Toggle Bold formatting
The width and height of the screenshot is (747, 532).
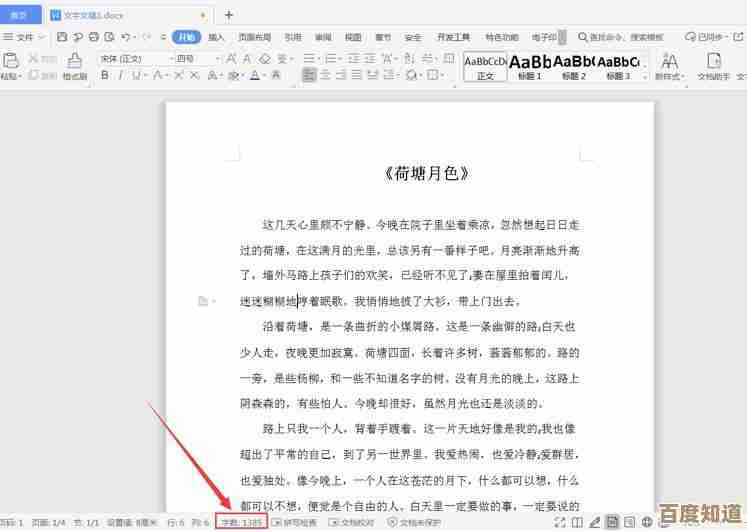pos(105,75)
